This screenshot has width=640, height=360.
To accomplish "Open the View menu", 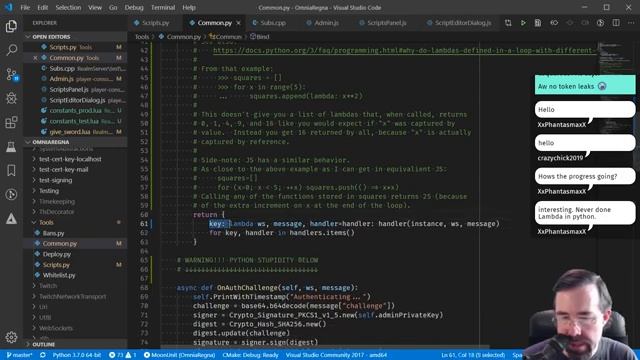I will 95,7.
